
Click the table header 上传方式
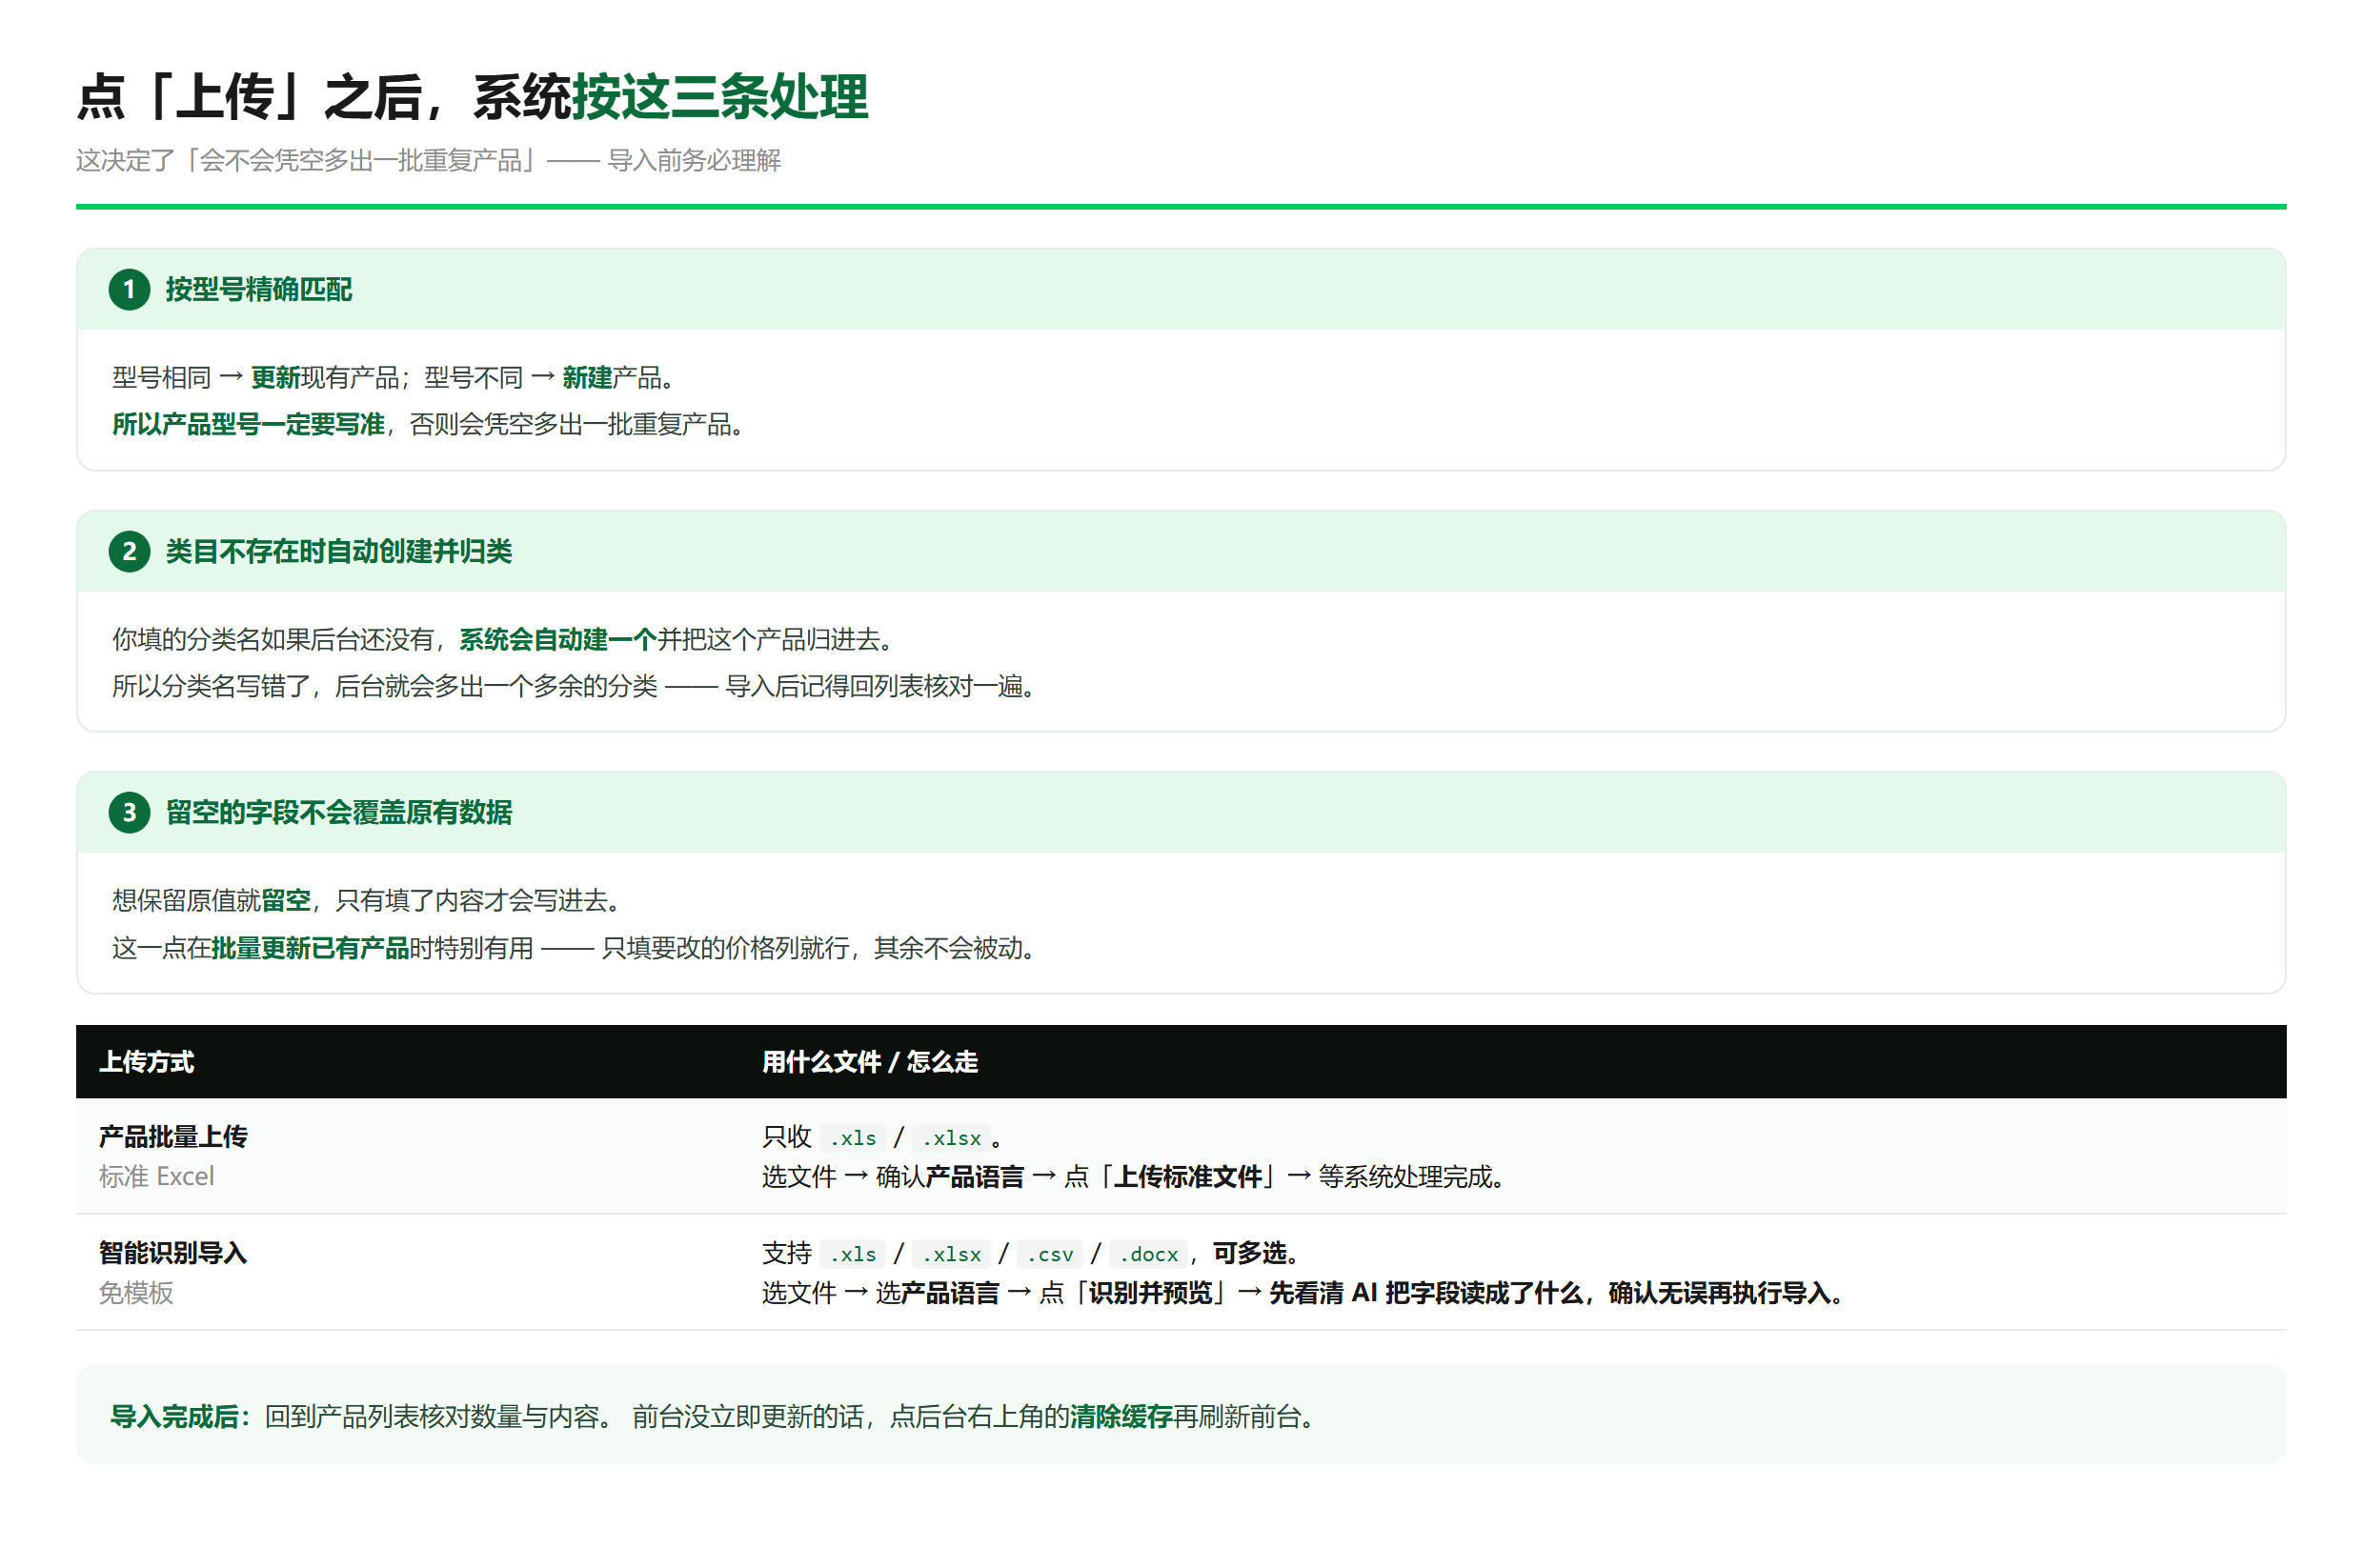point(147,1062)
